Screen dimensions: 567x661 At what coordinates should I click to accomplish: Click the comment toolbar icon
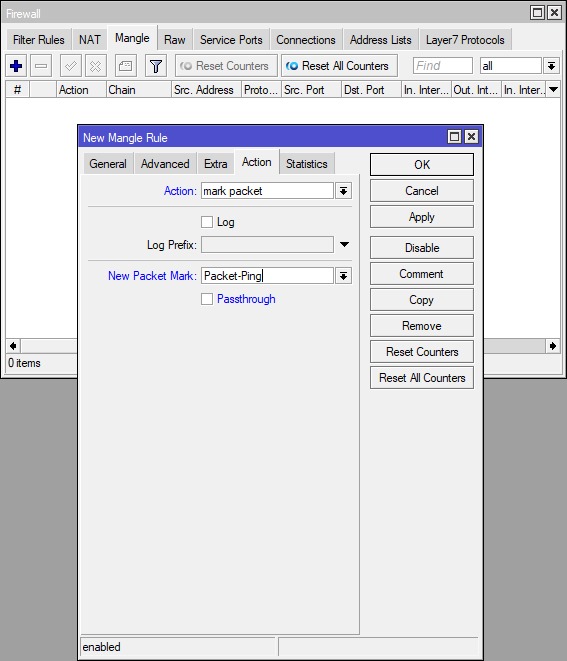pos(126,66)
